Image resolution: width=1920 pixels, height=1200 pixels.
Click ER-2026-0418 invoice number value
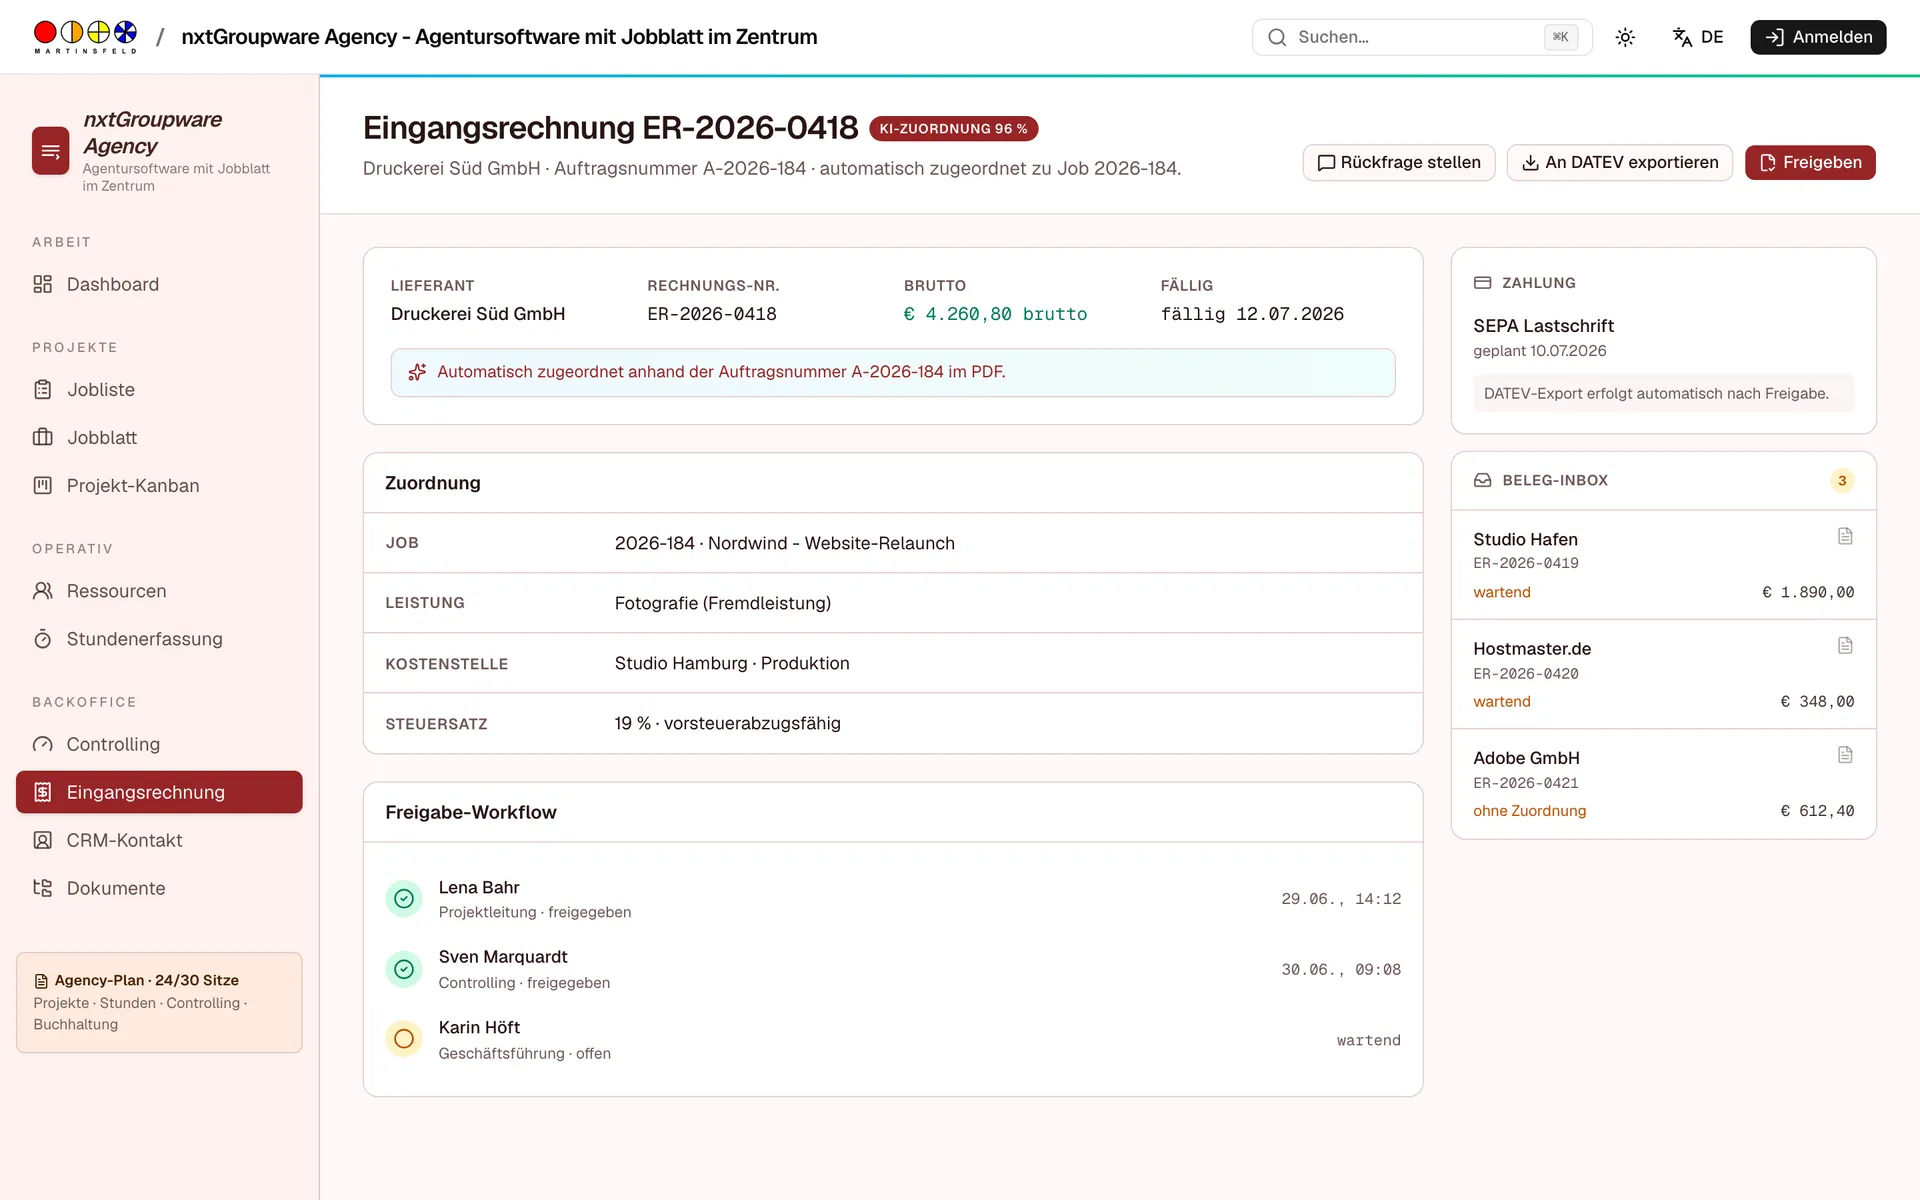[712, 314]
